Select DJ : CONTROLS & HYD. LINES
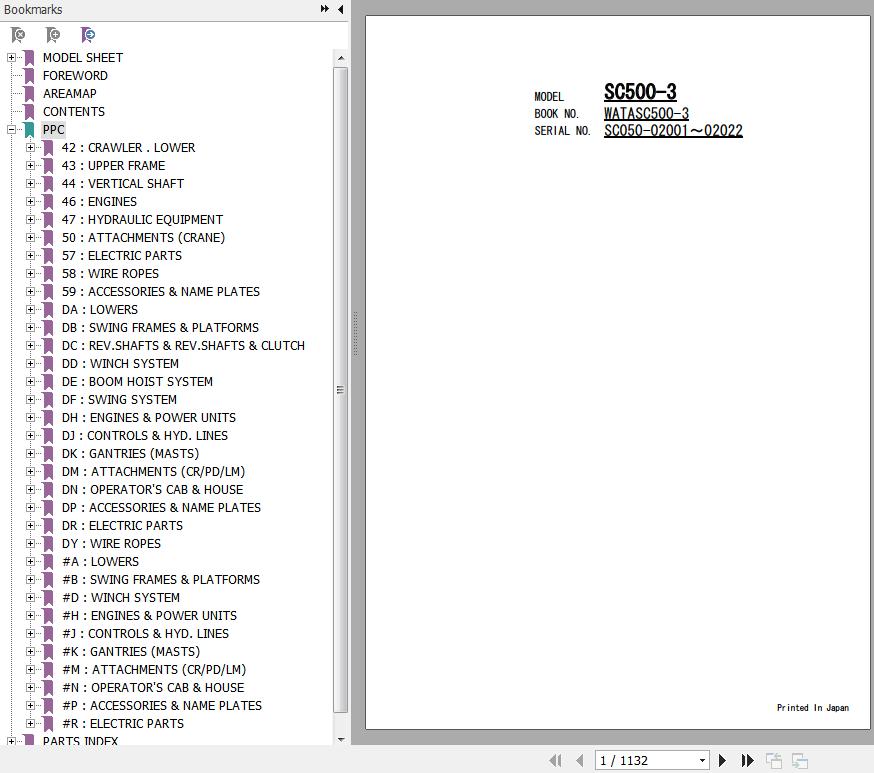The image size is (874, 773). pos(145,435)
